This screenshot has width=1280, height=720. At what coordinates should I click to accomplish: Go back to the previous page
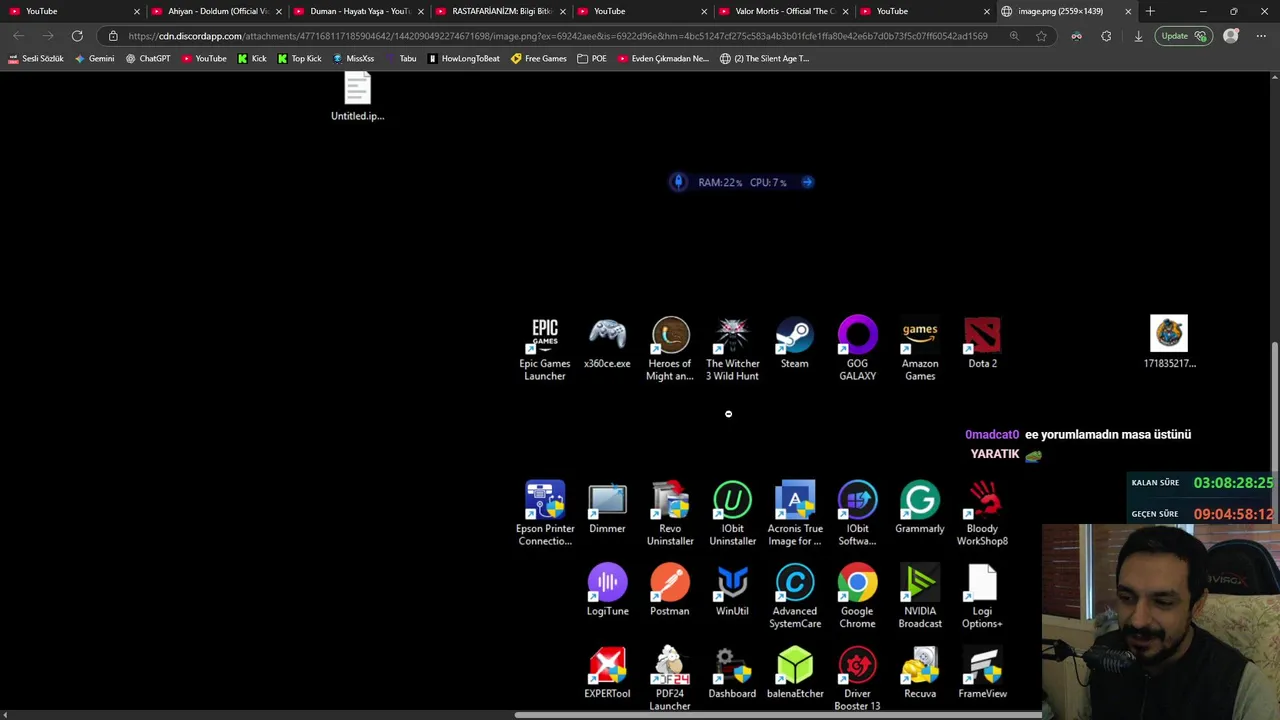point(18,36)
